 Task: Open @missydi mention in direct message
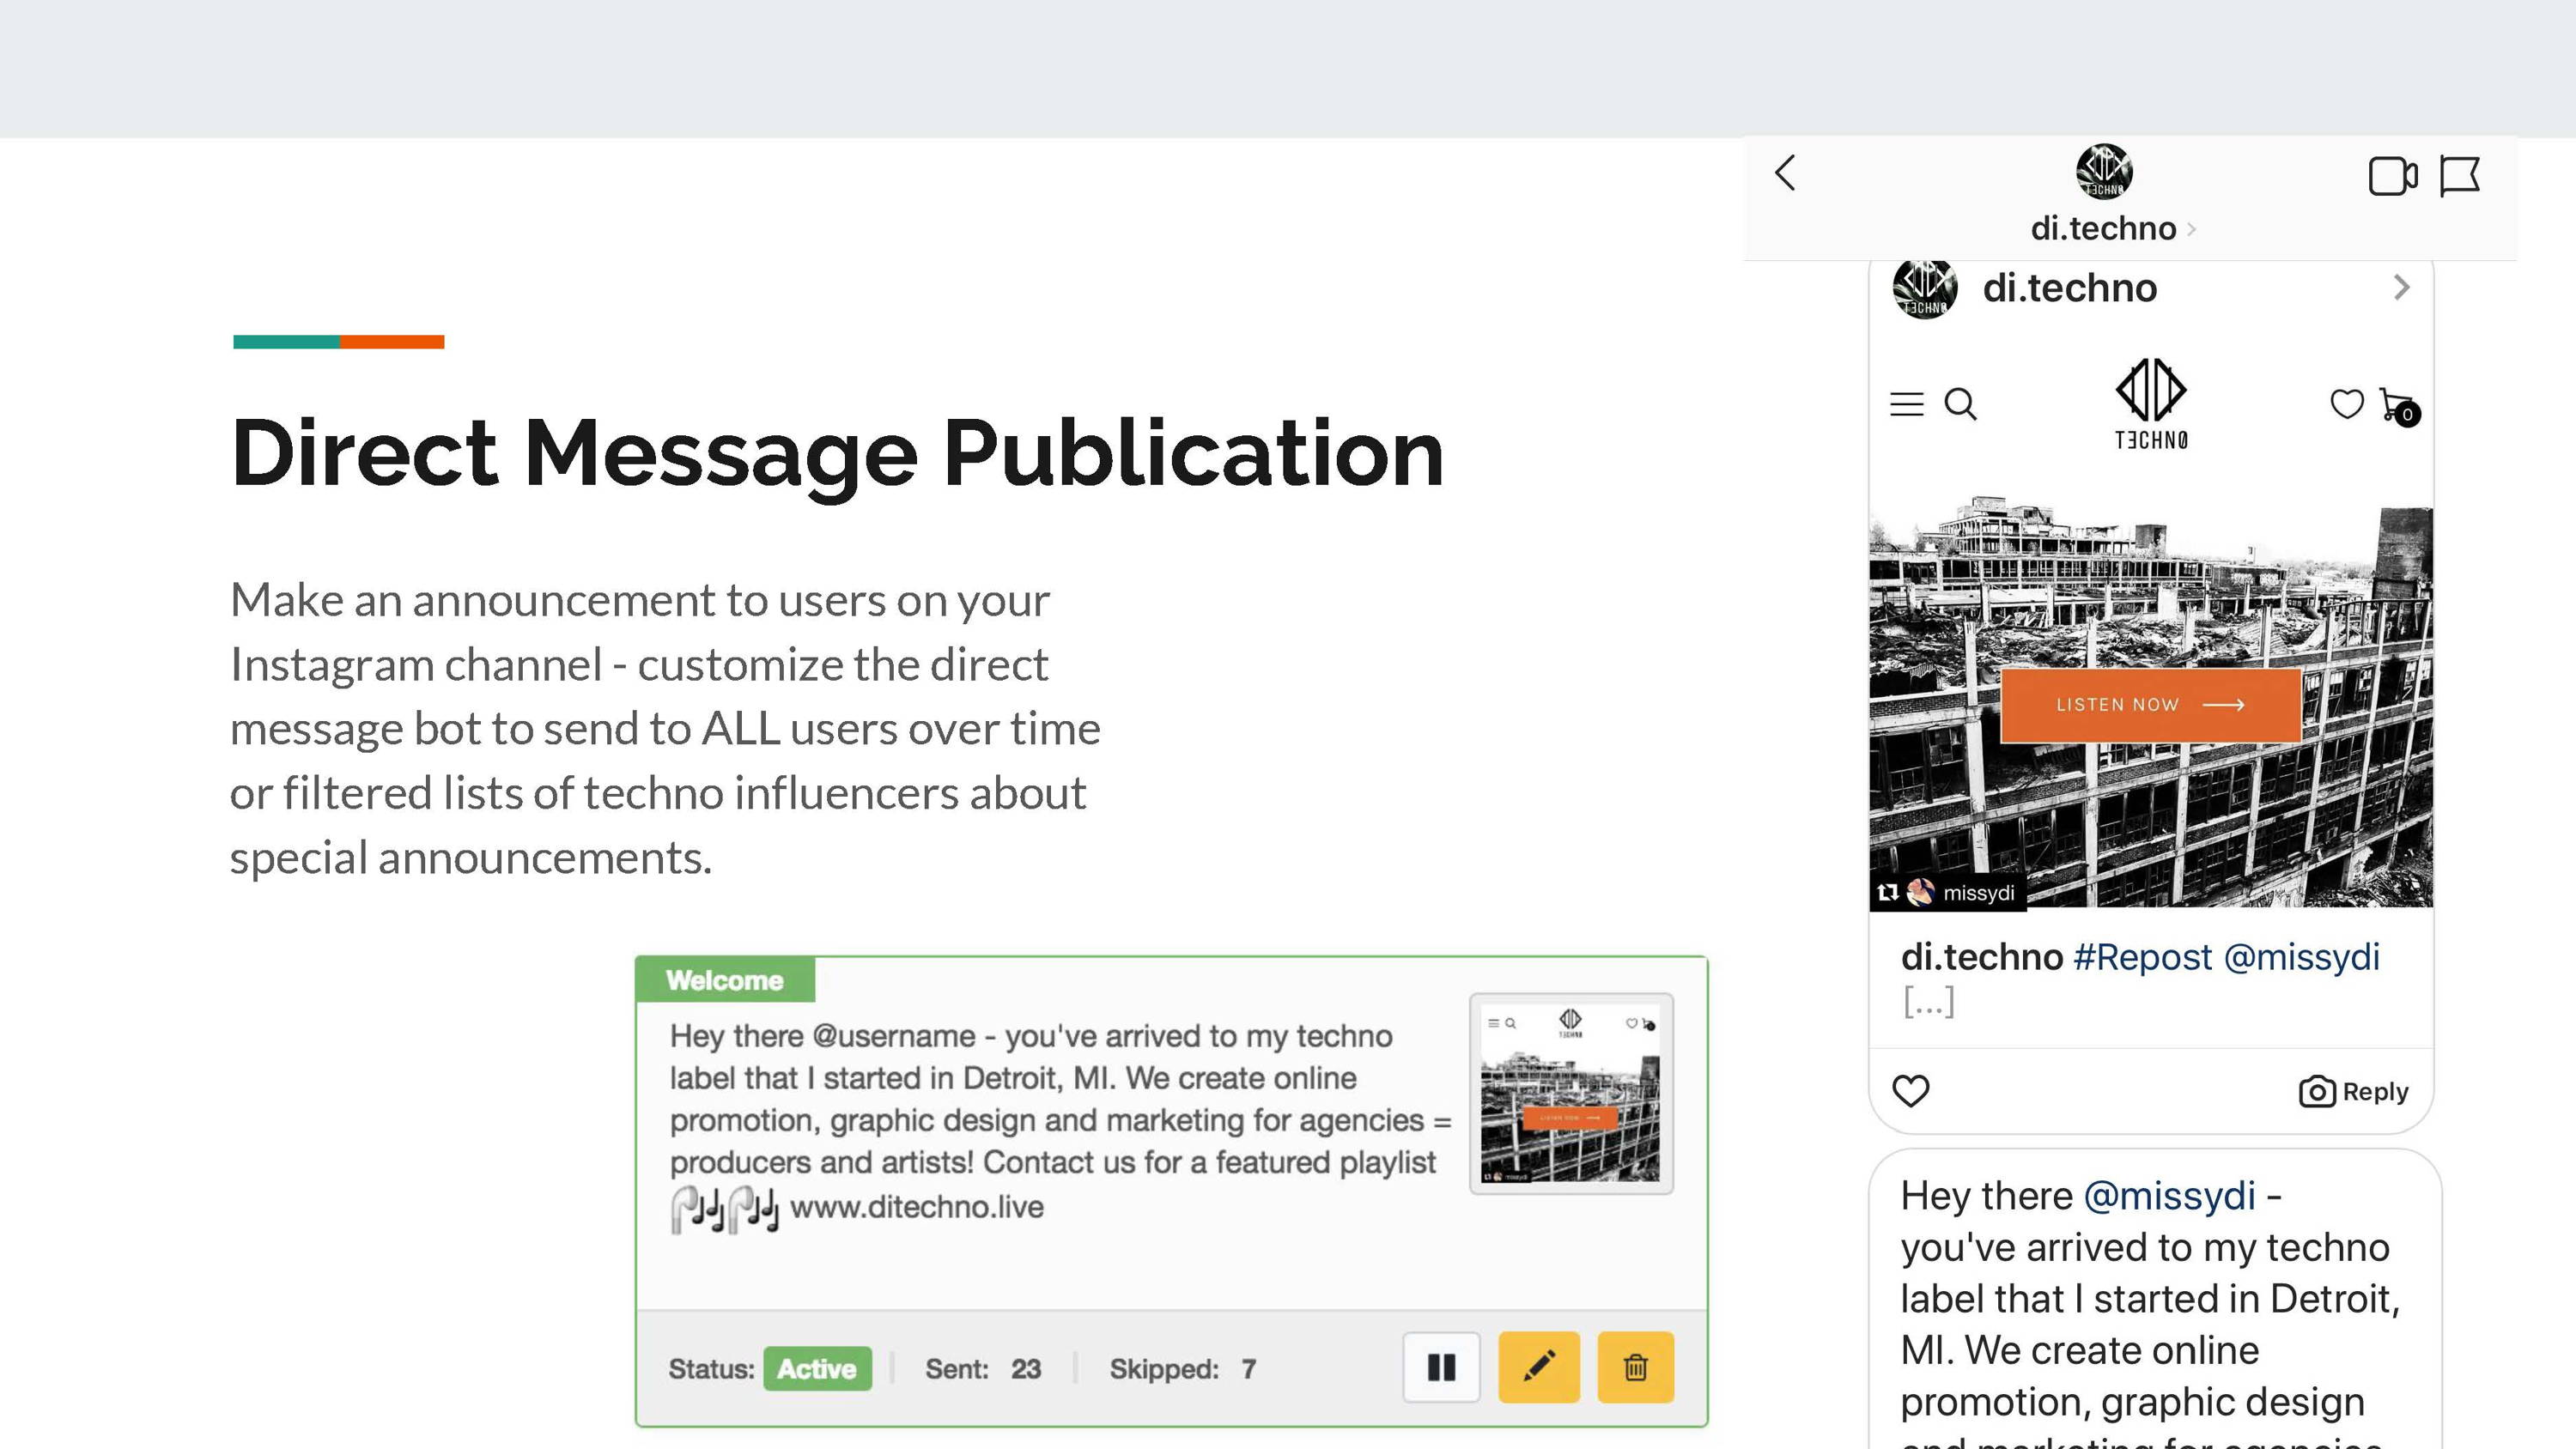pos(2169,1196)
